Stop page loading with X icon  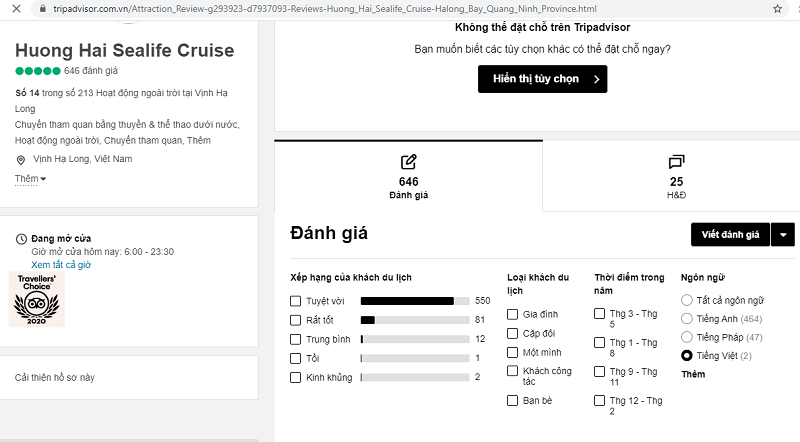(x=16, y=9)
